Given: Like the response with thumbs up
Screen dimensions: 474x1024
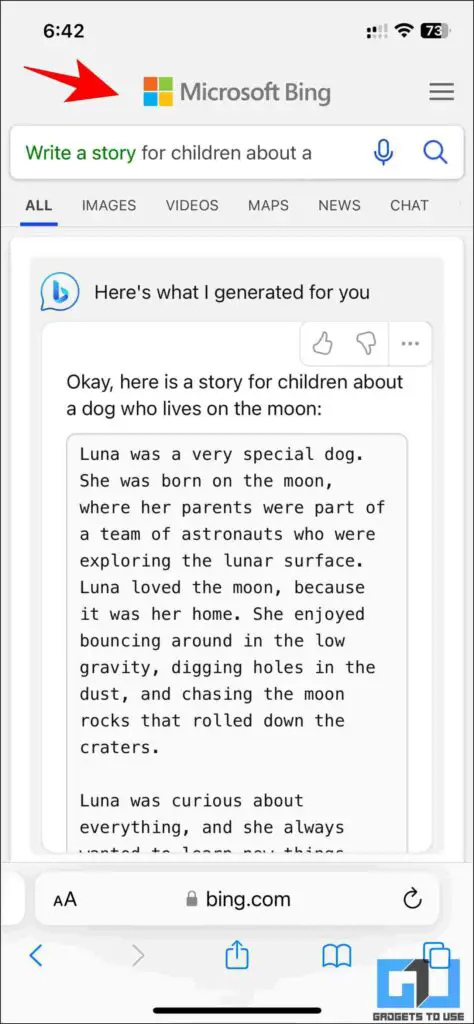Looking at the screenshot, I should (322, 344).
